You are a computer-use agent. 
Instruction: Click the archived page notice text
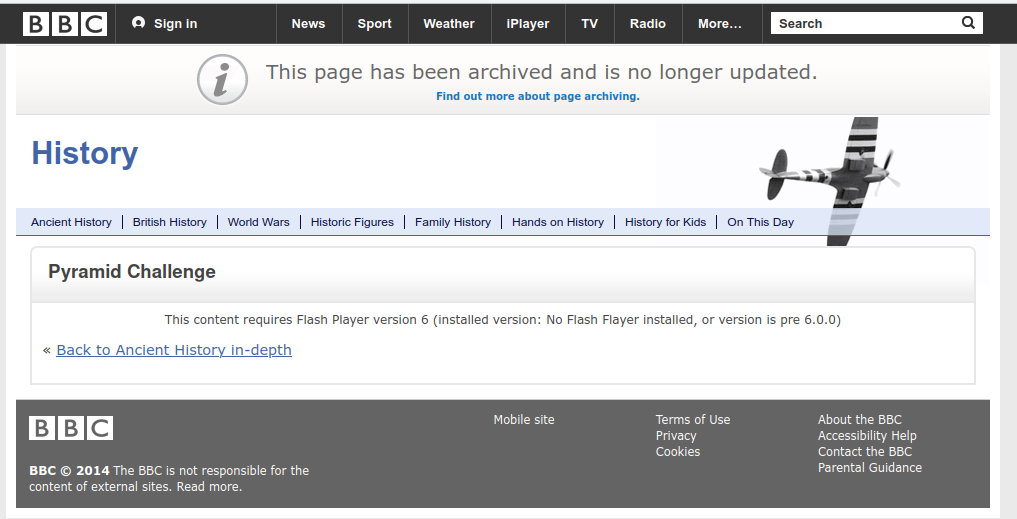coord(542,72)
